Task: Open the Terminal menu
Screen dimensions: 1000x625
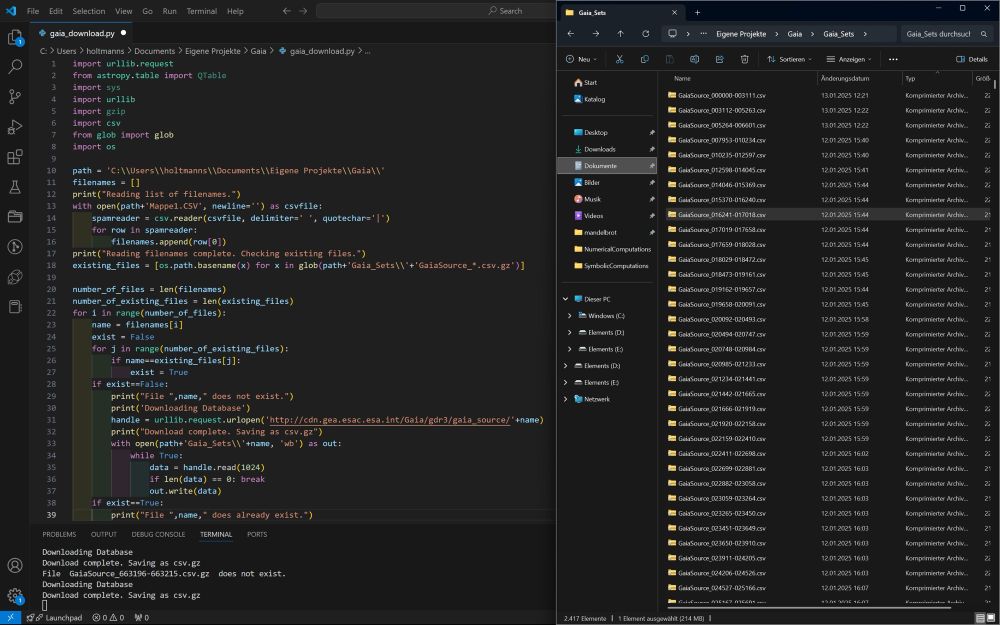Action: pos(202,11)
